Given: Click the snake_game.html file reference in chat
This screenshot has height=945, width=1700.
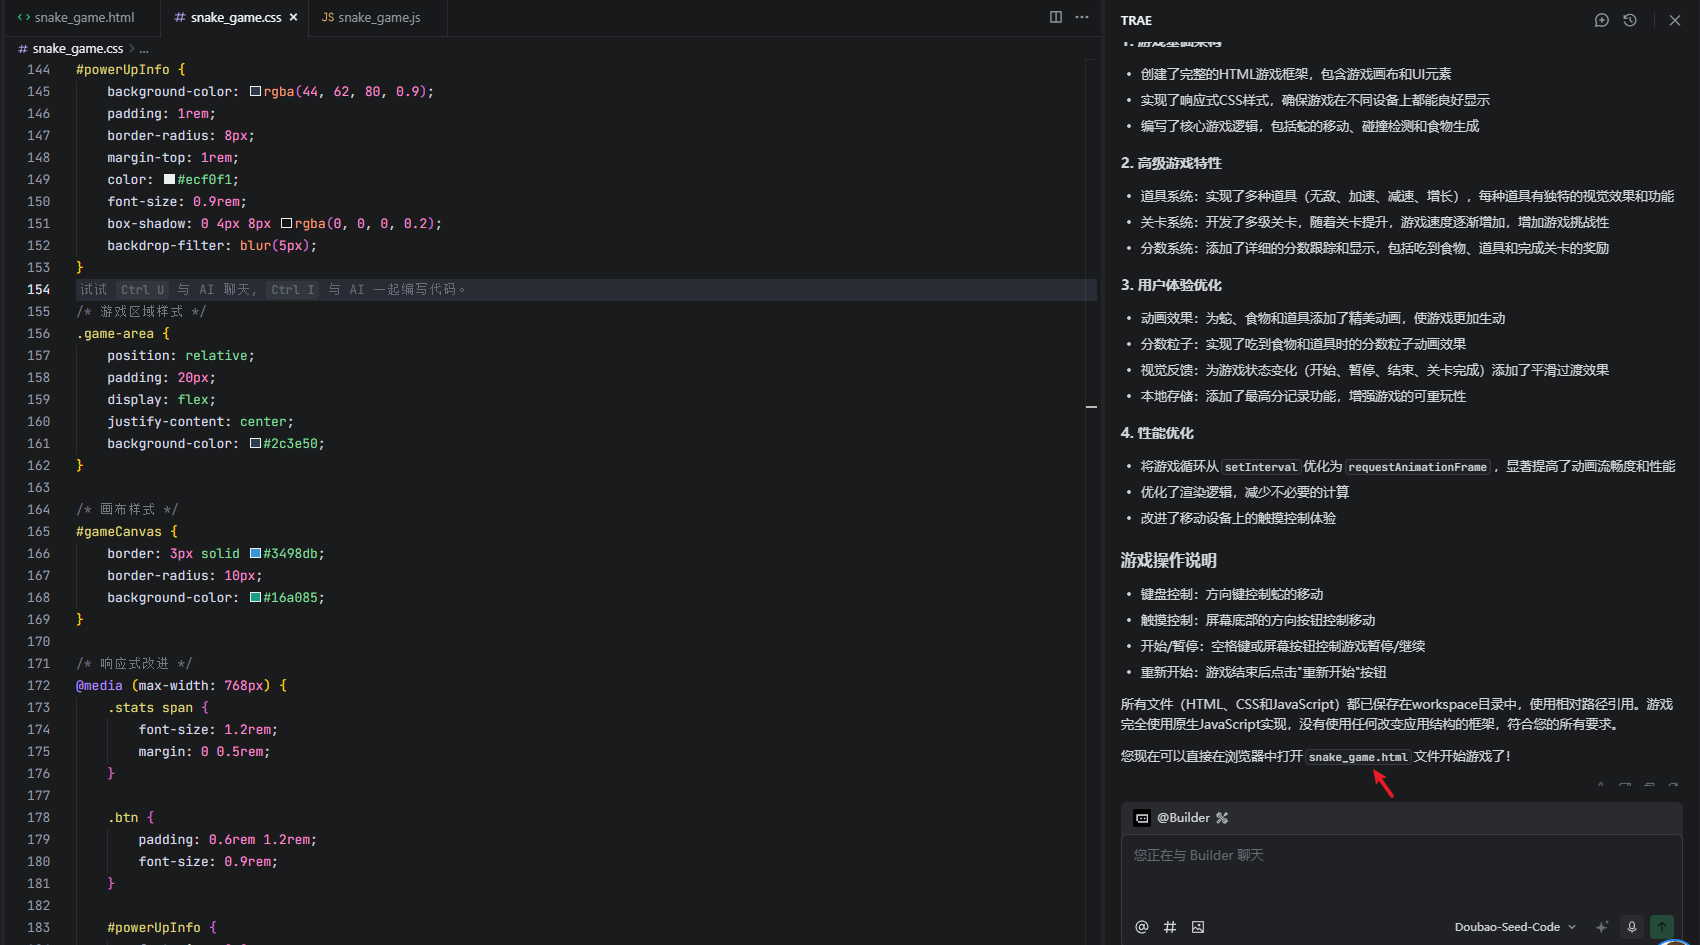Looking at the screenshot, I should pos(1357,757).
